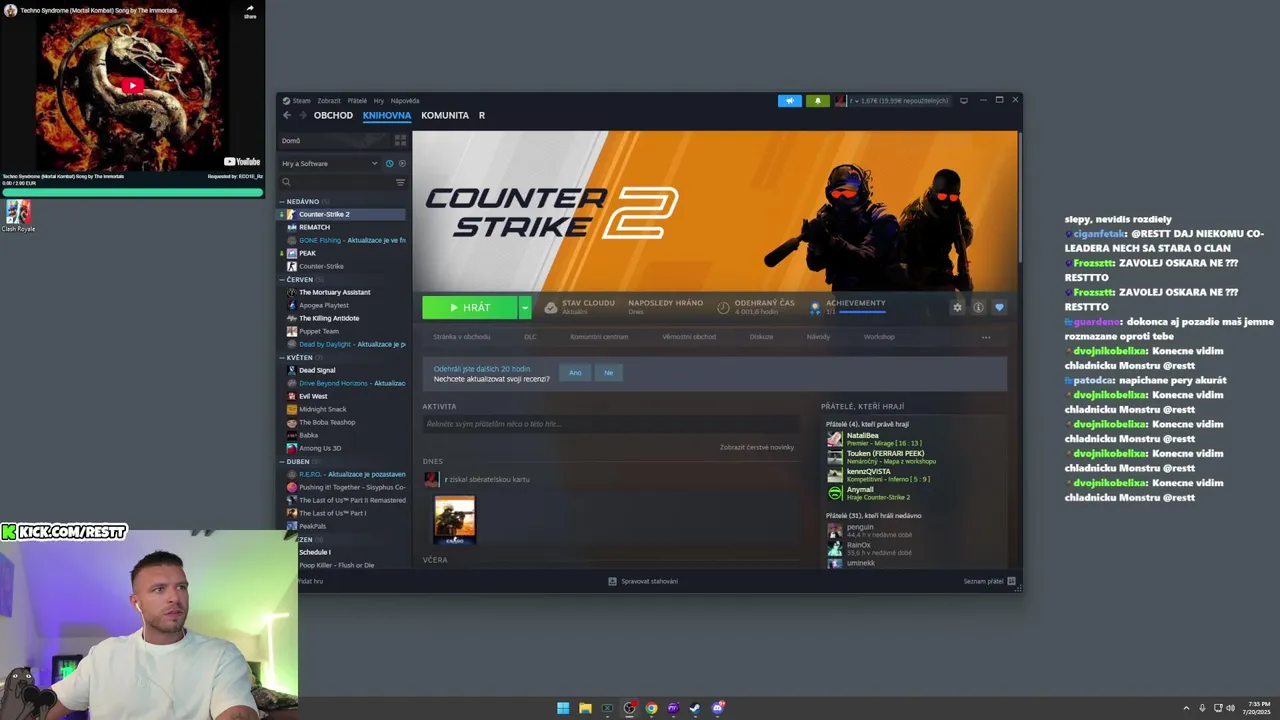Switch to the OBCHOD tab
1280x720 pixels.
(333, 115)
